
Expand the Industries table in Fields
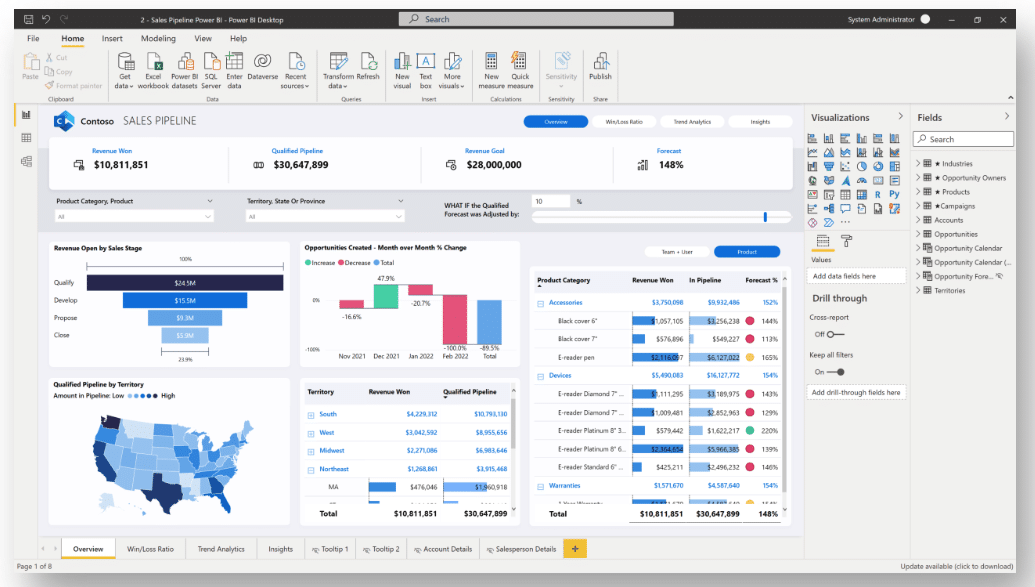[918, 163]
